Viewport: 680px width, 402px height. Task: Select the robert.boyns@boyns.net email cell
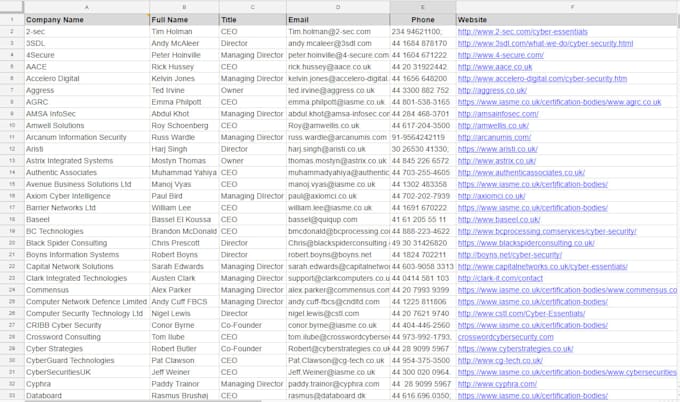pyautogui.click(x=338, y=255)
